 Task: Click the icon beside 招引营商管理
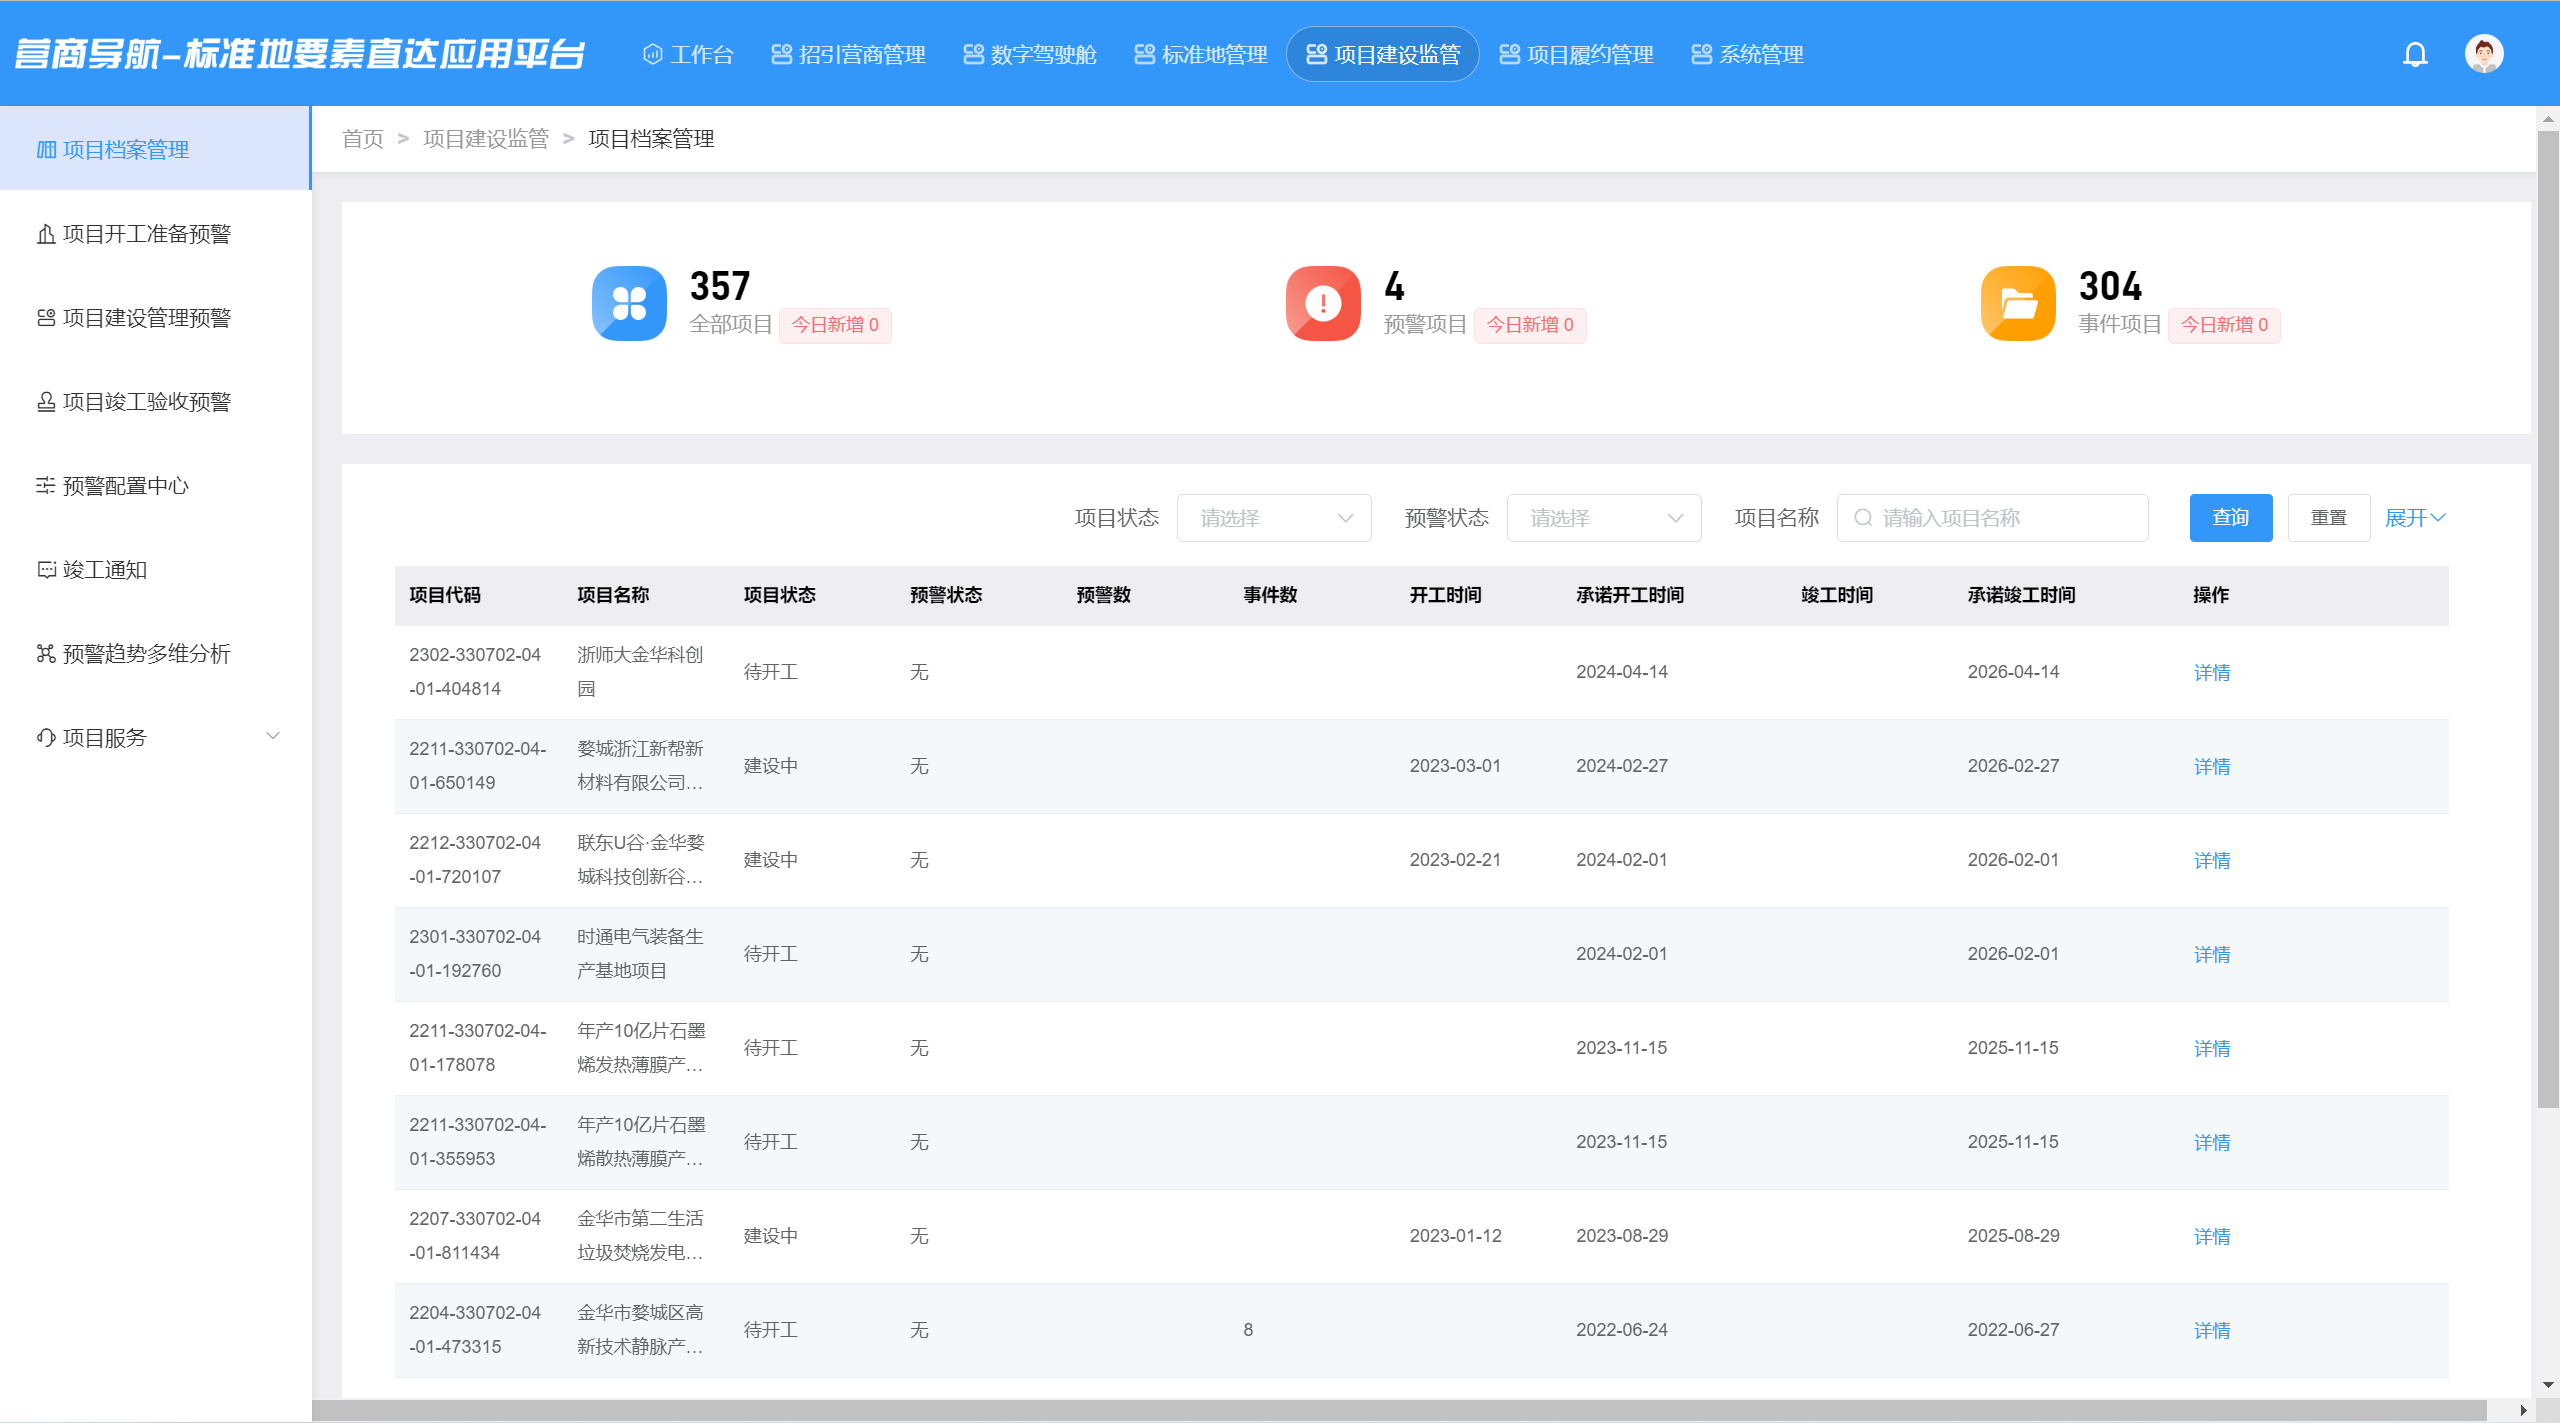pyautogui.click(x=781, y=54)
